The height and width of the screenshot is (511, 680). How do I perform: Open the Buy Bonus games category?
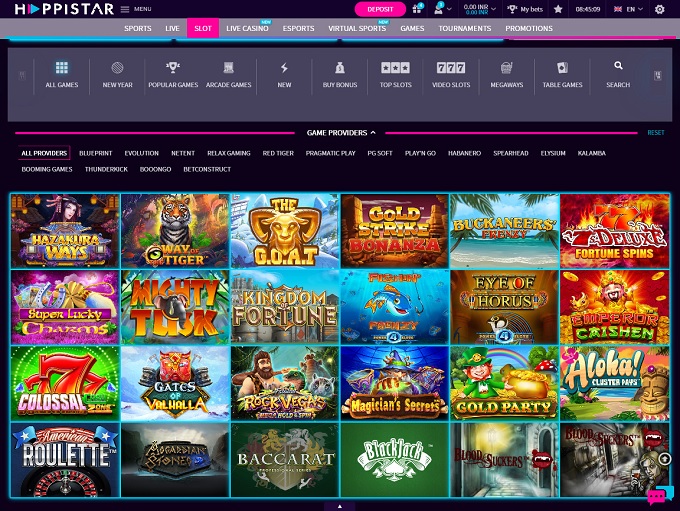(340, 75)
